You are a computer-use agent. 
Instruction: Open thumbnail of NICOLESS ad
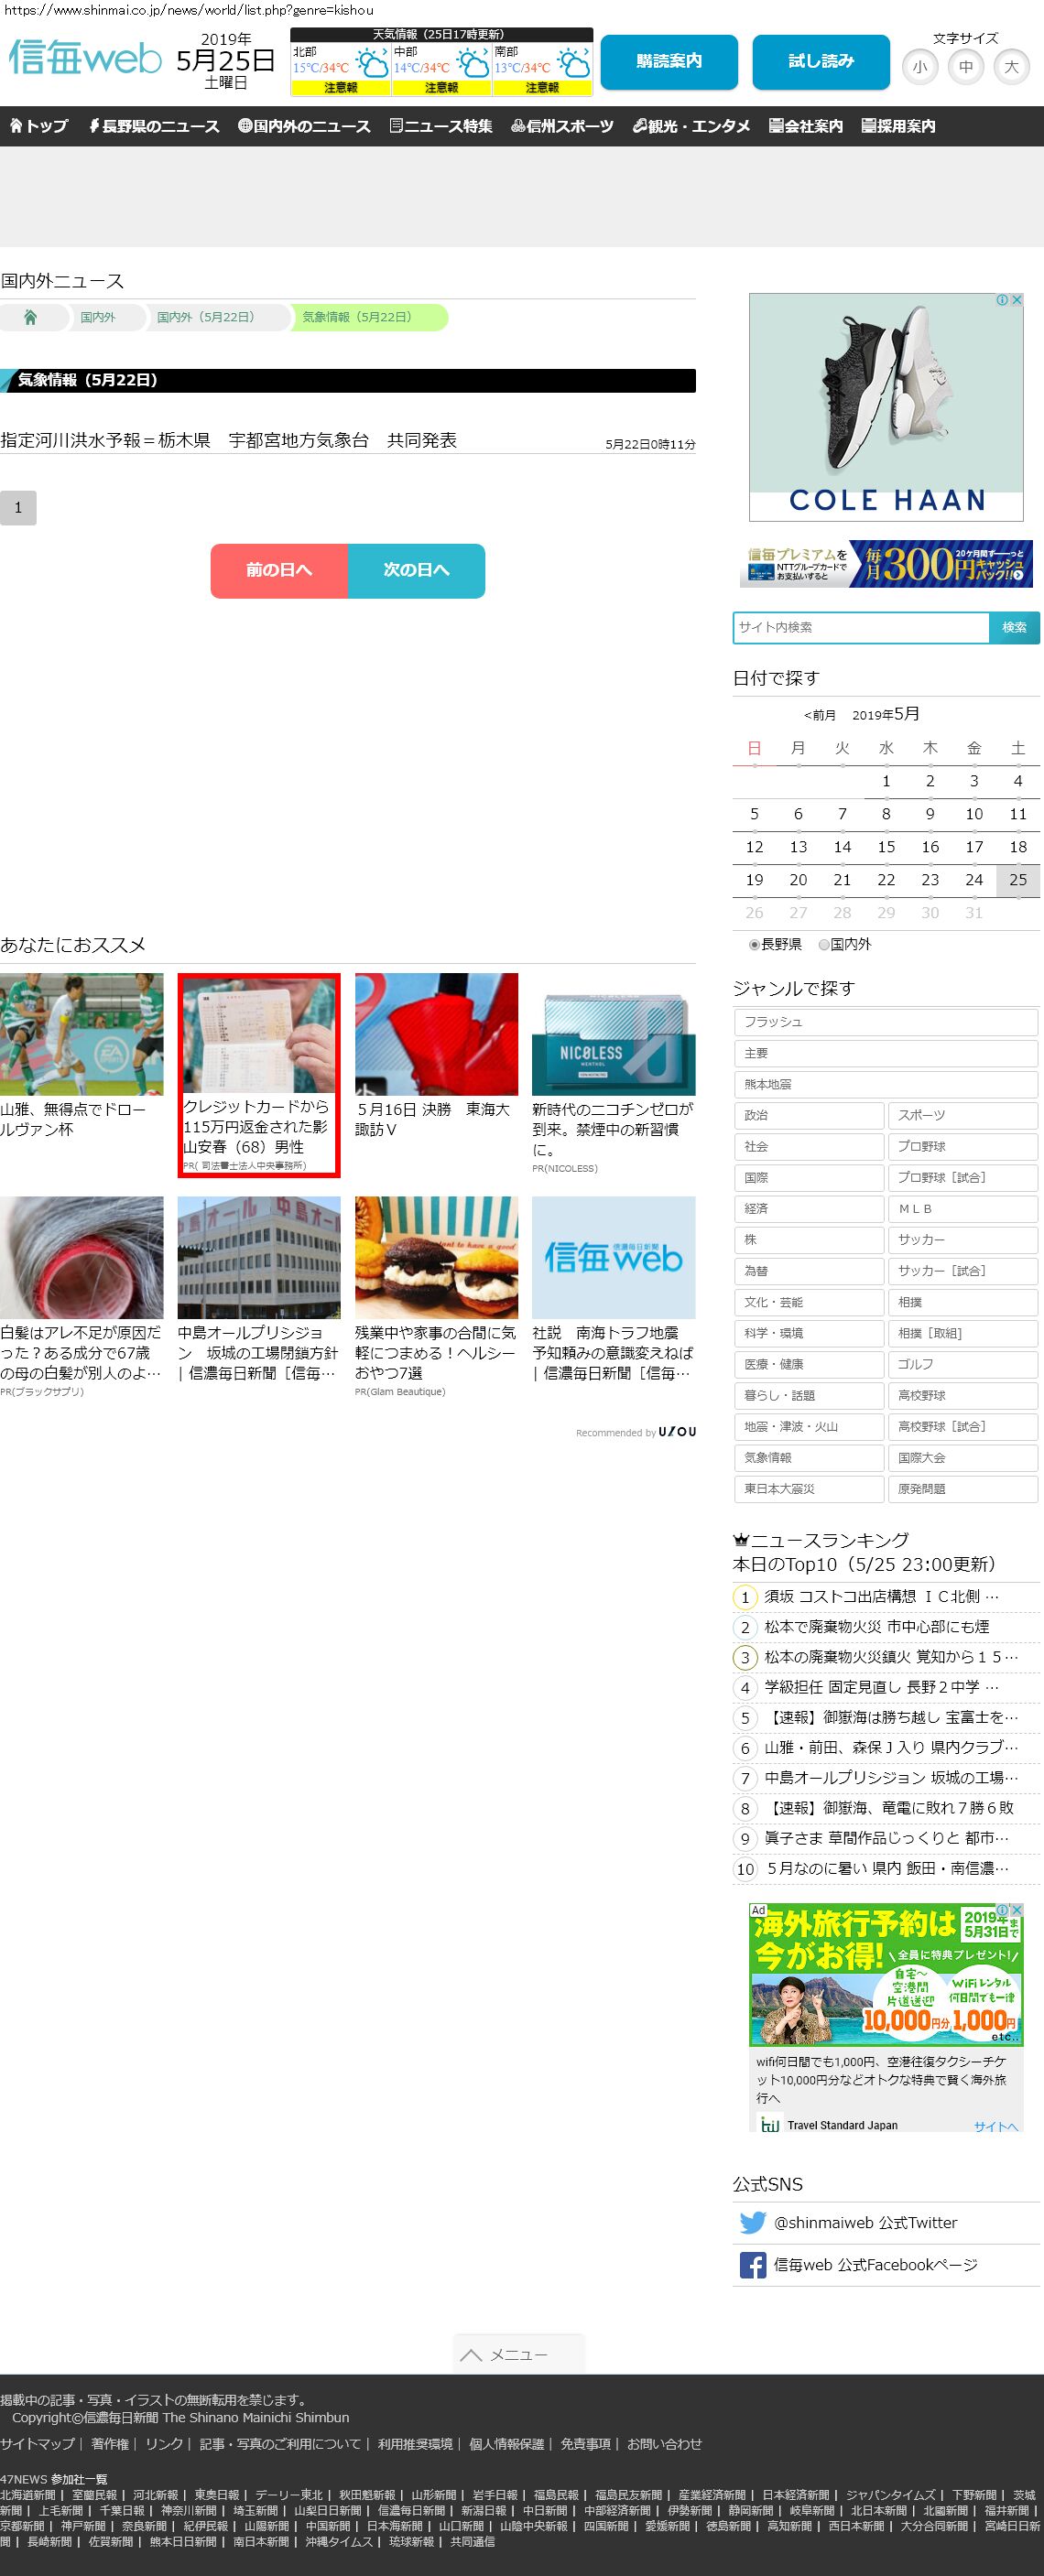[614, 1034]
